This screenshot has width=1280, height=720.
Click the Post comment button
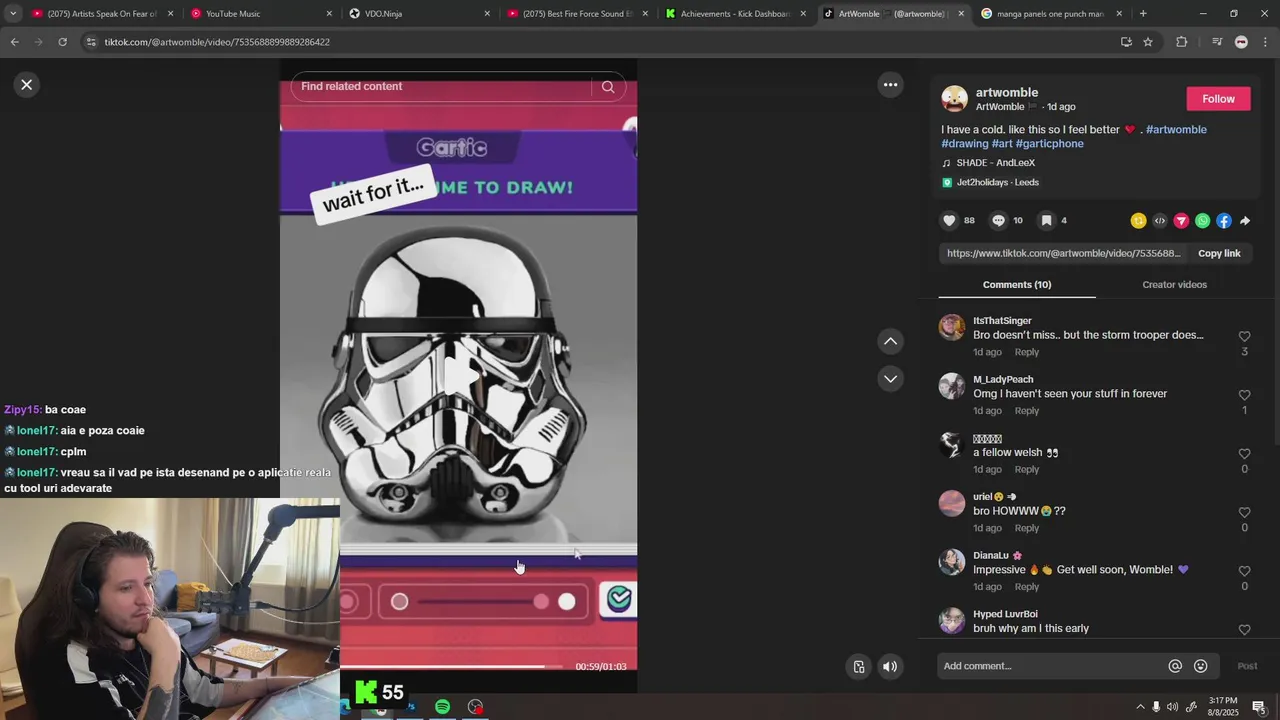click(x=1247, y=666)
